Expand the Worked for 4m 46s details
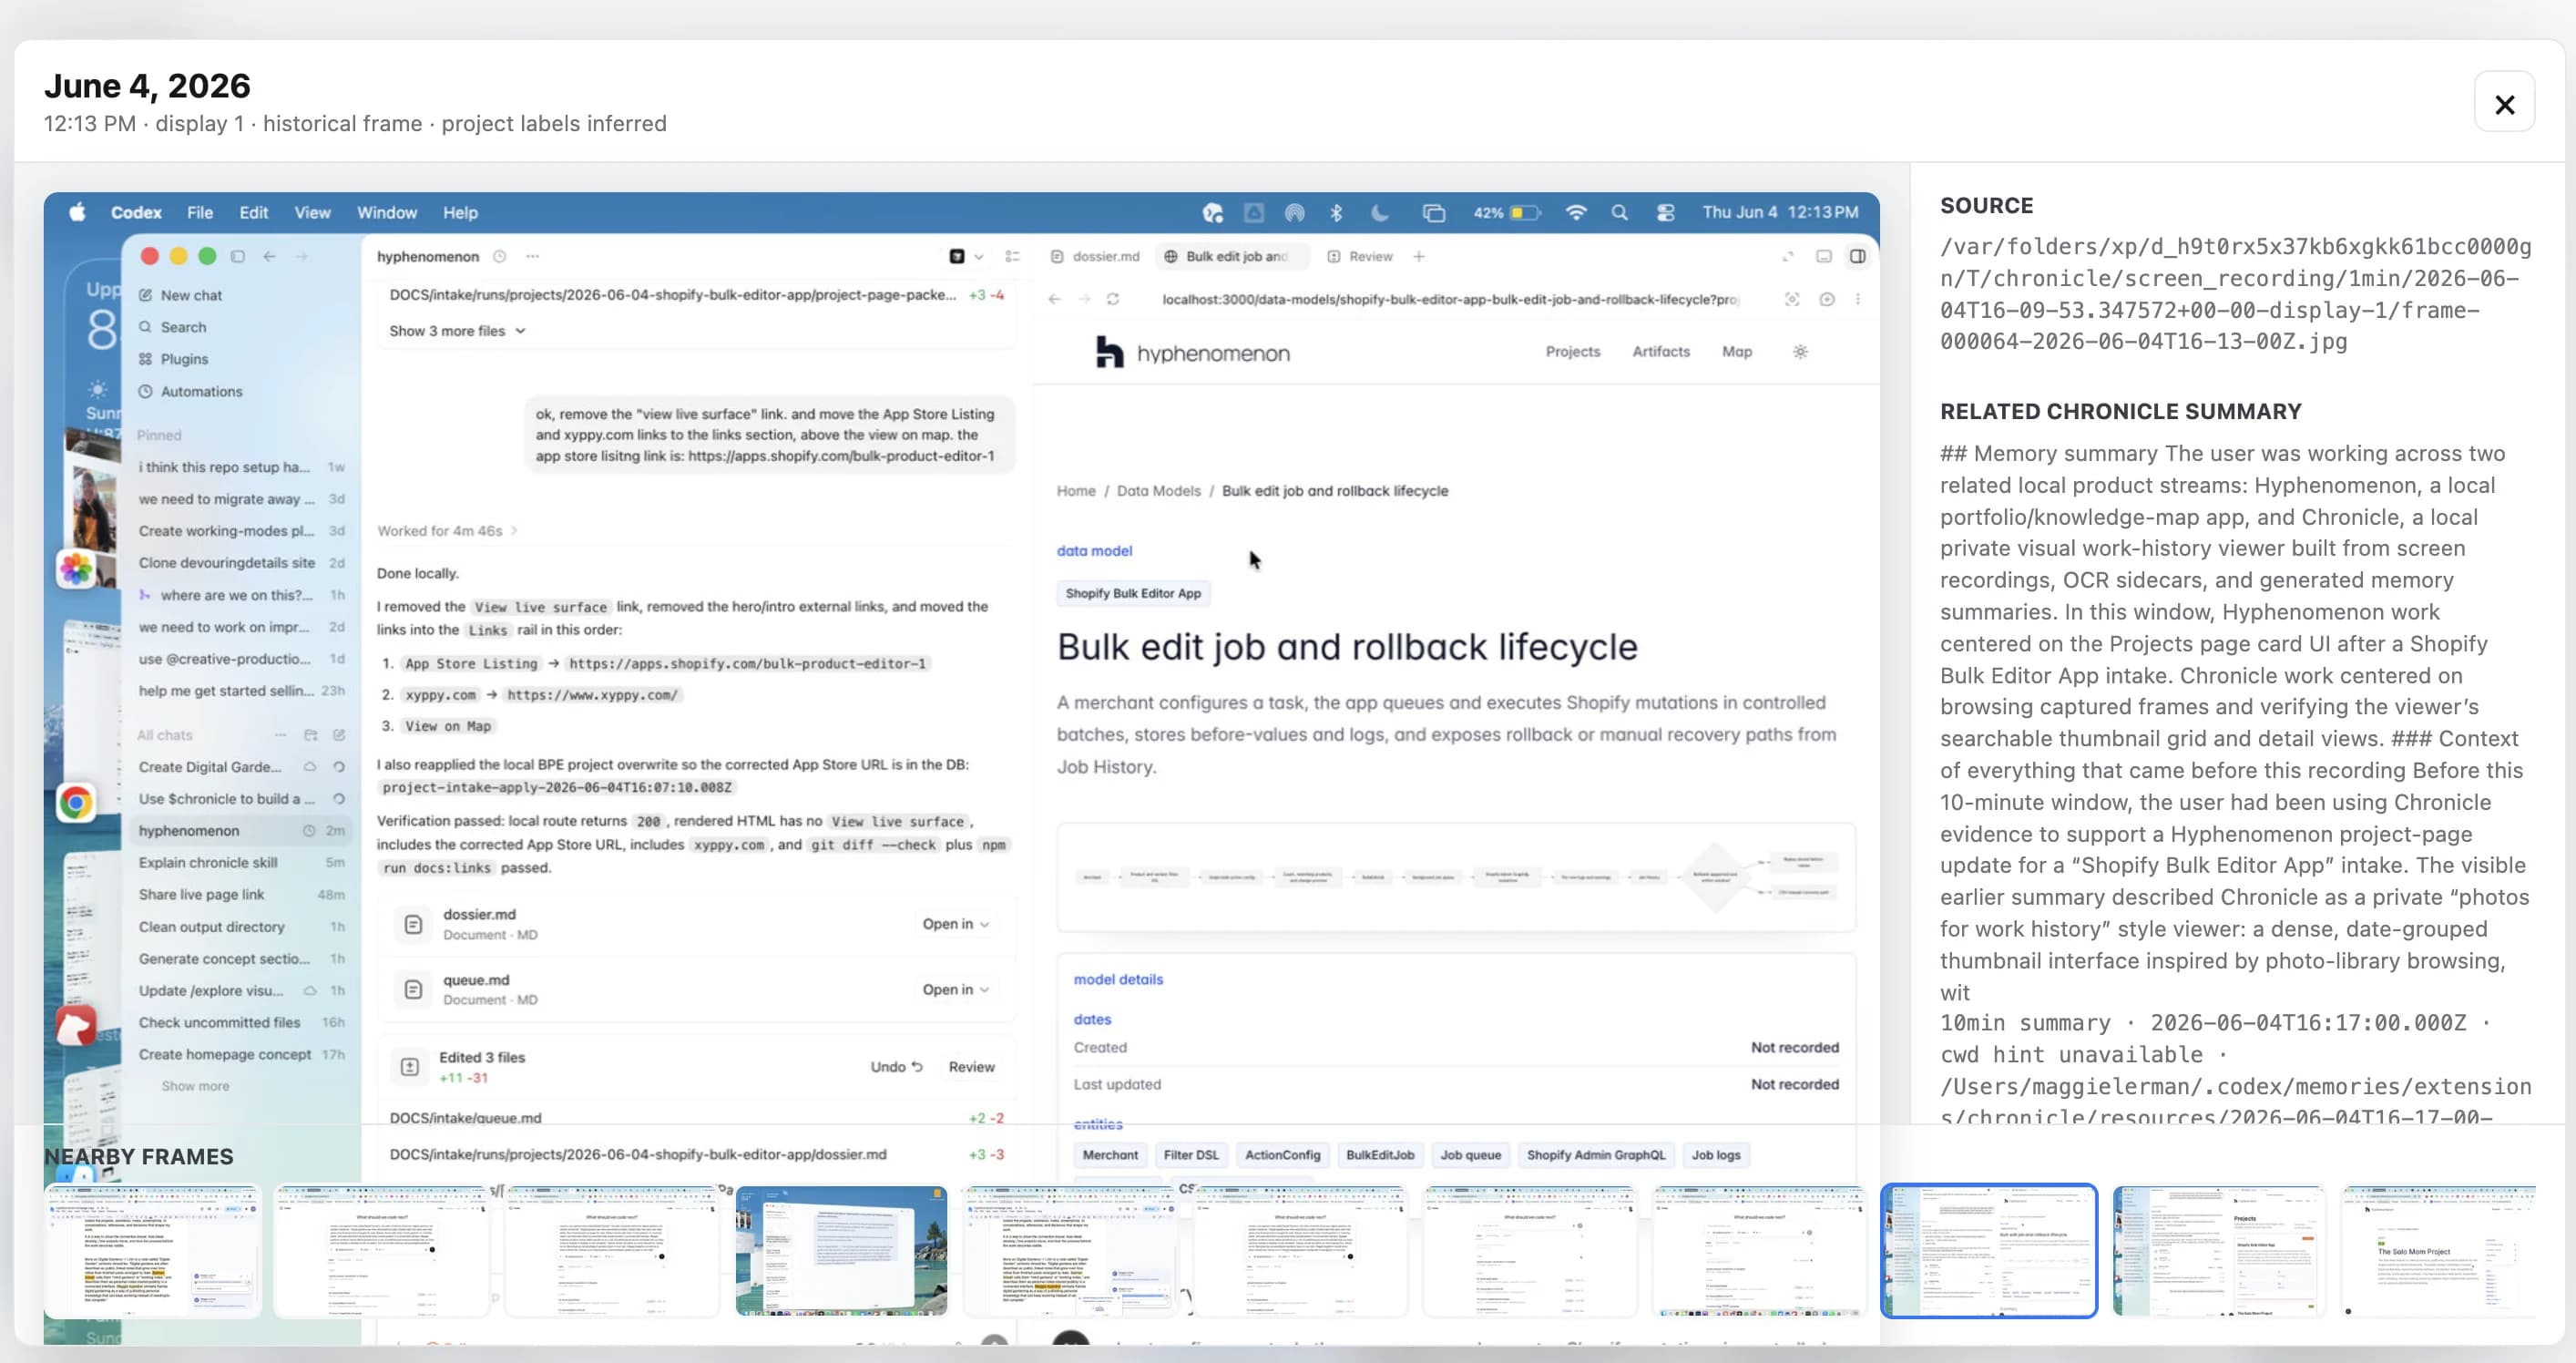The width and height of the screenshot is (2576, 1363). 447,531
